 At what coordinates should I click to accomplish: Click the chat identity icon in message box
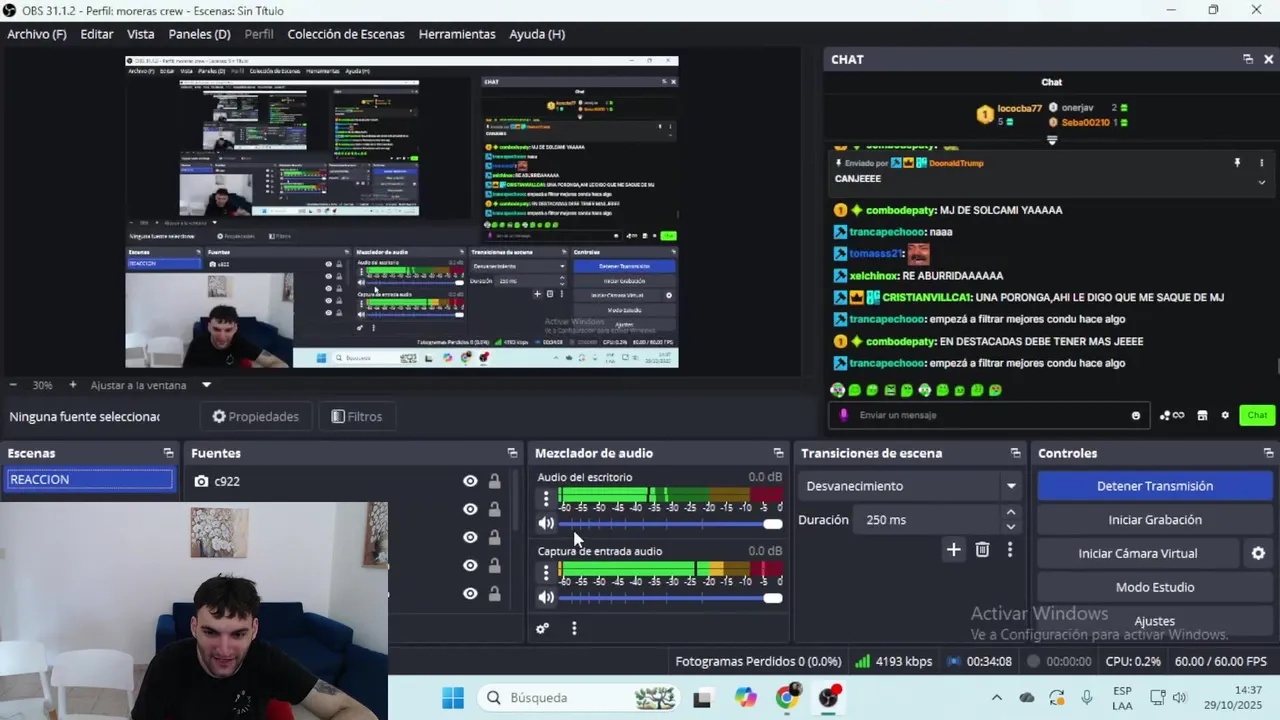coord(844,415)
